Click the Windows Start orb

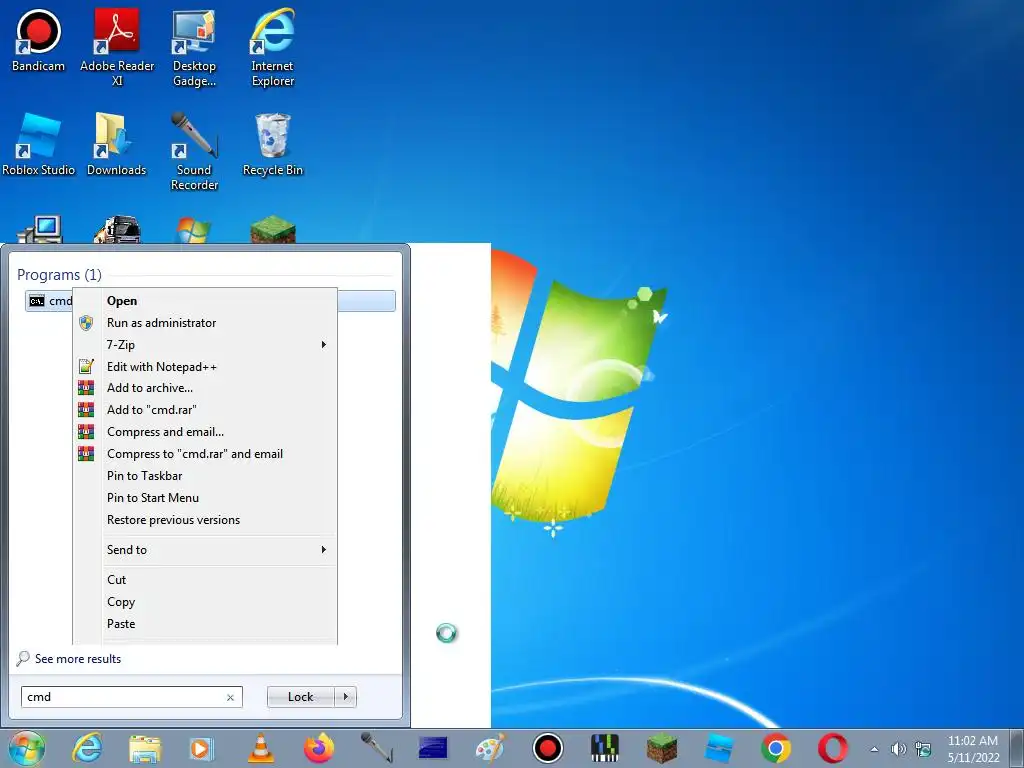pyautogui.click(x=27, y=748)
